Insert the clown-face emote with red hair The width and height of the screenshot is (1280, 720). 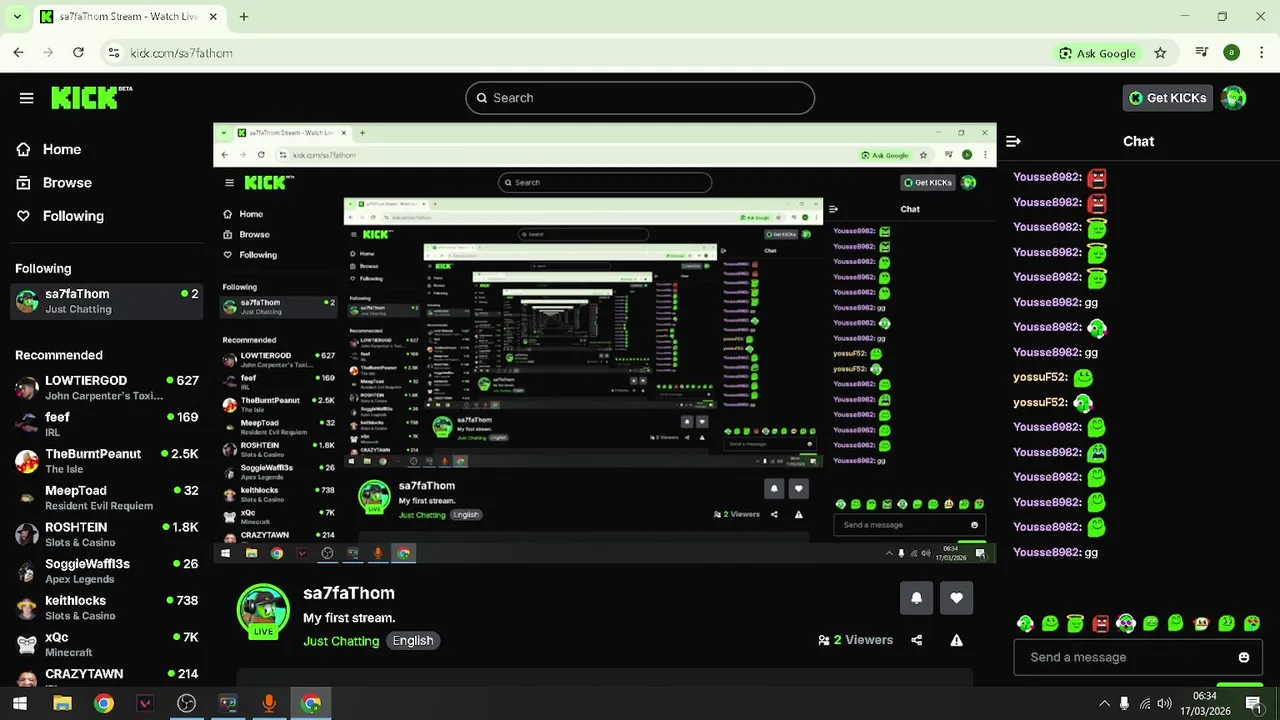click(x=1201, y=623)
